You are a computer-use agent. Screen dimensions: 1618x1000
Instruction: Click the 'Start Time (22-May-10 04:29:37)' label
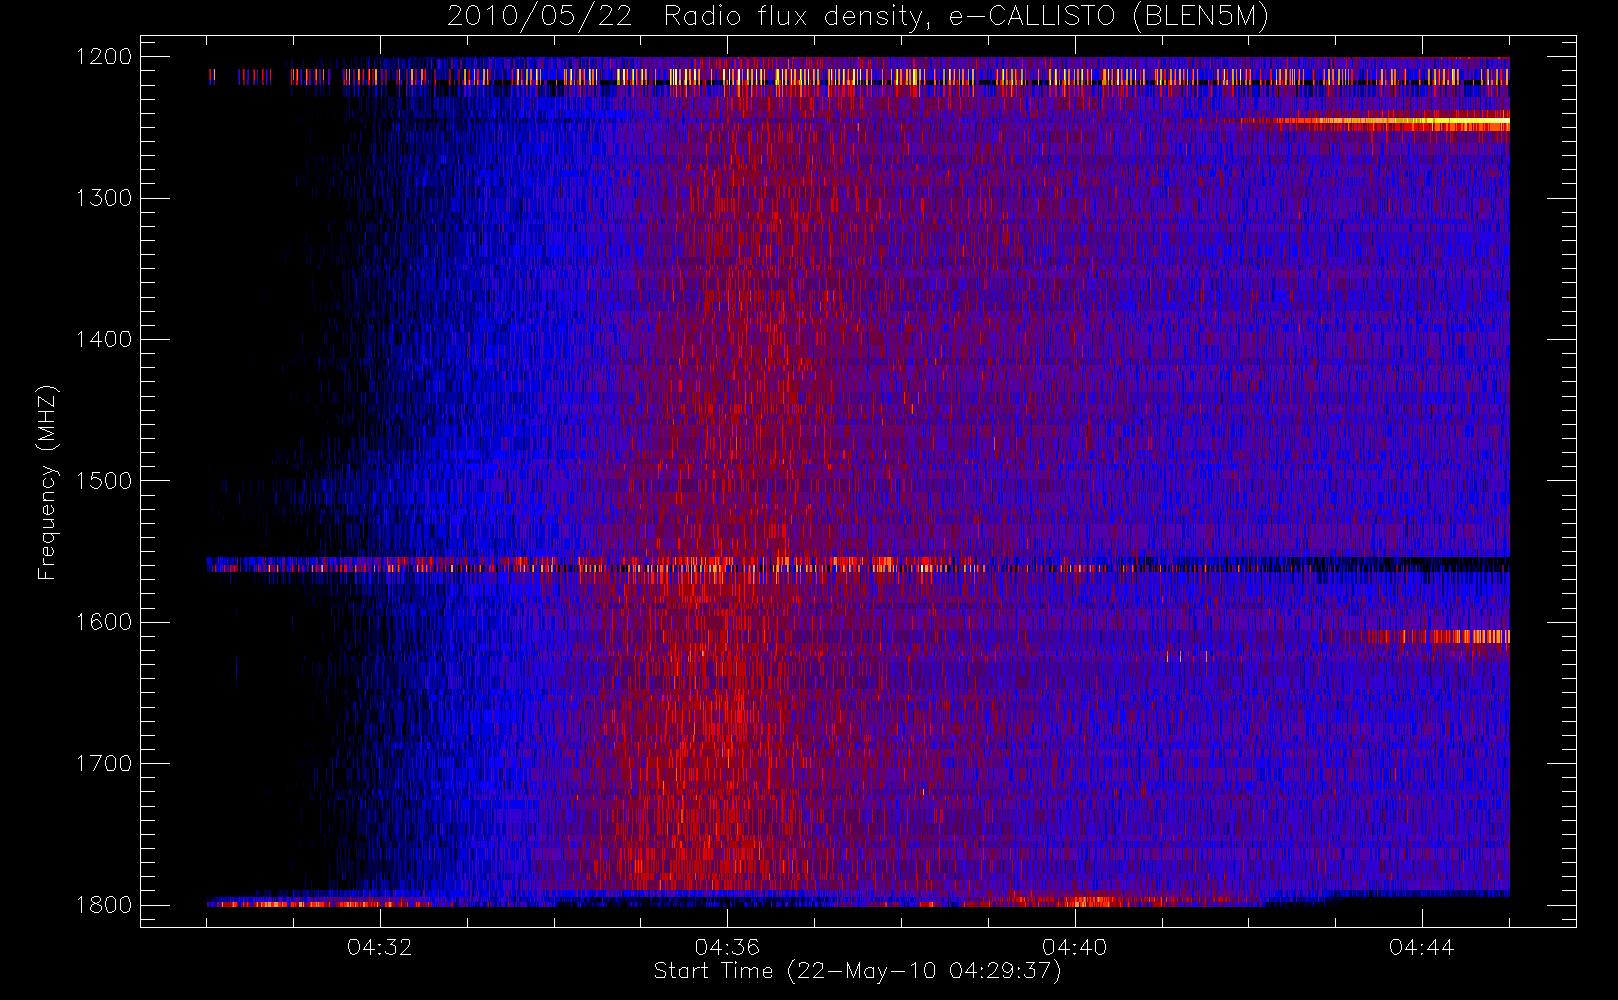[x=858, y=971]
